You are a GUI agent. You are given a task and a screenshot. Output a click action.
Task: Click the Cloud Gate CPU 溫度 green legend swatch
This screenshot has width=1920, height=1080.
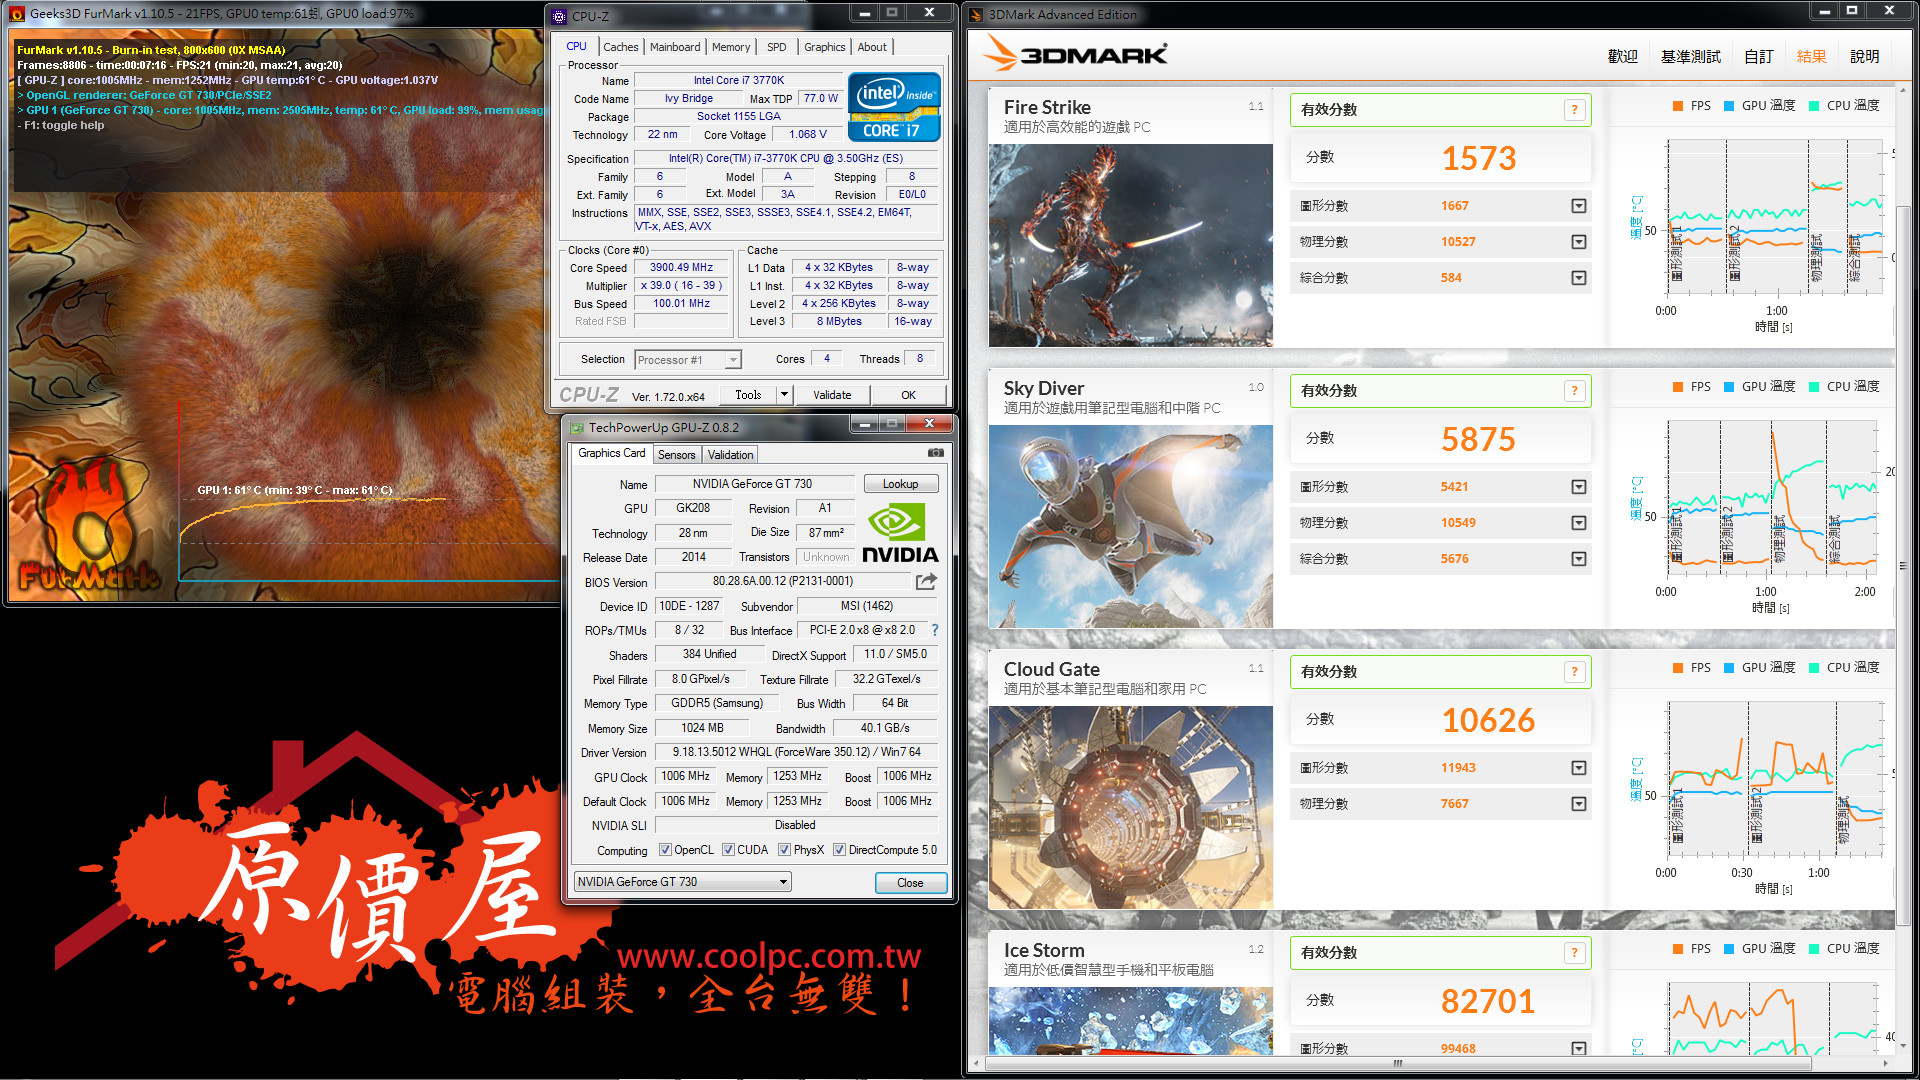[x=1814, y=668]
